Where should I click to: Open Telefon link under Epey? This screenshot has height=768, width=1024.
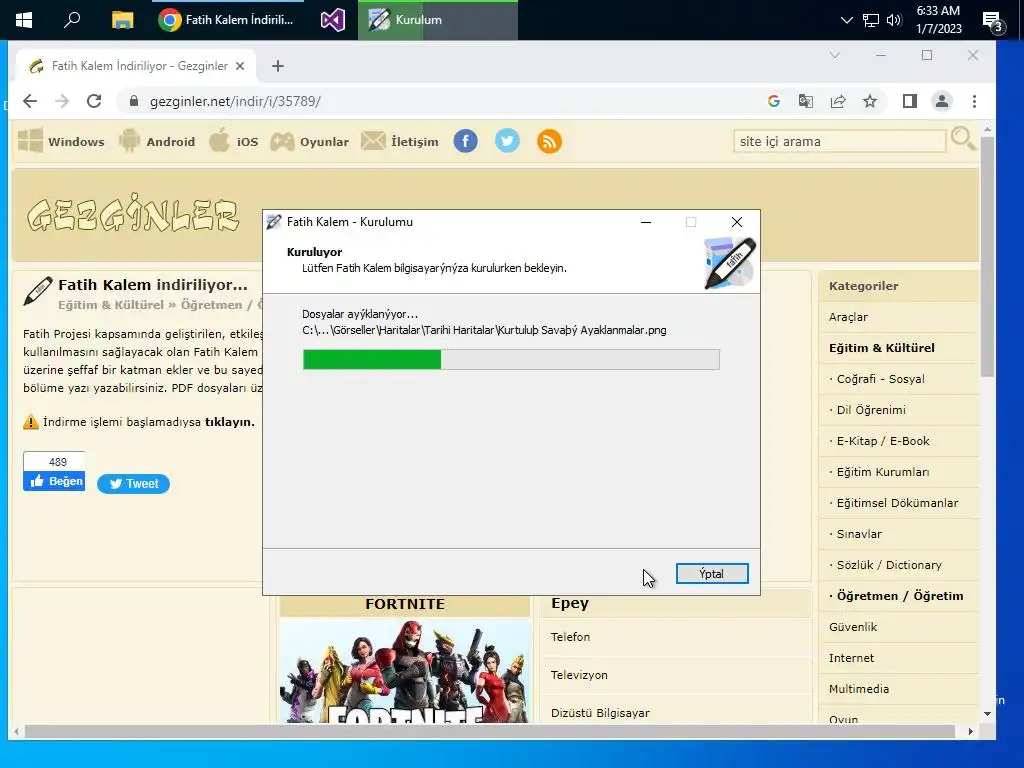570,637
